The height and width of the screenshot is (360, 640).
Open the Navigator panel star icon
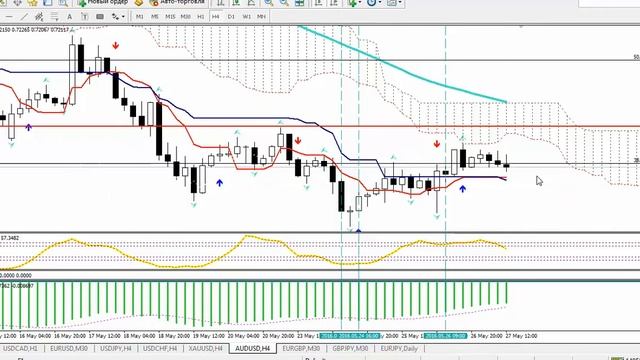[33, 2]
